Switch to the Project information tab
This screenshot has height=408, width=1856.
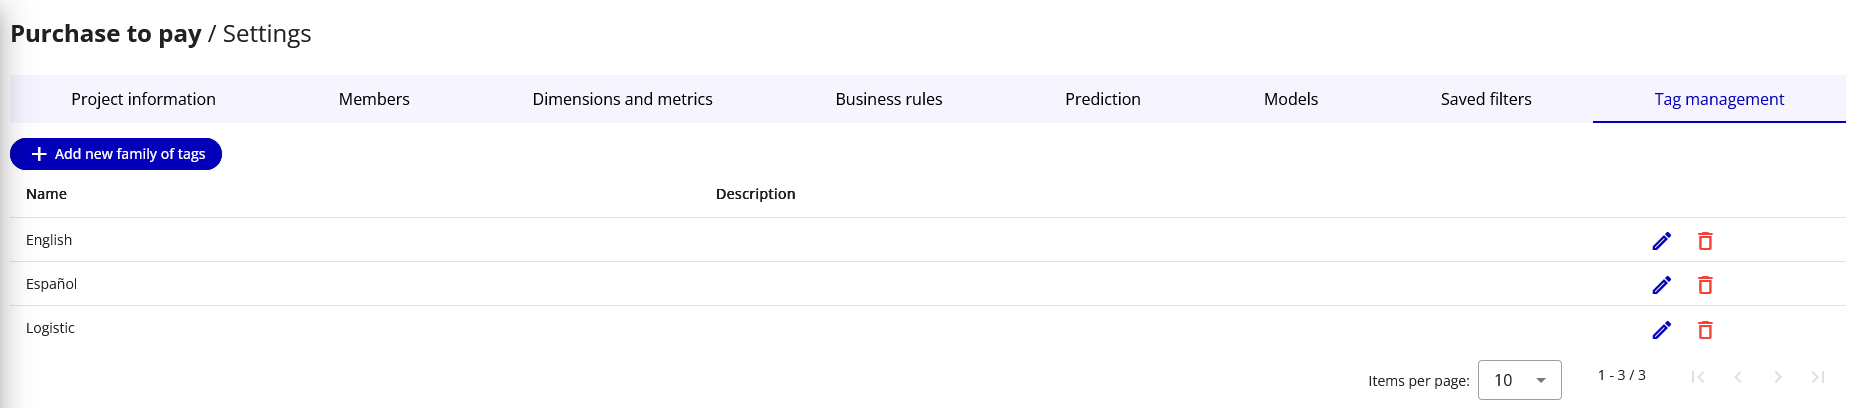coord(143,99)
